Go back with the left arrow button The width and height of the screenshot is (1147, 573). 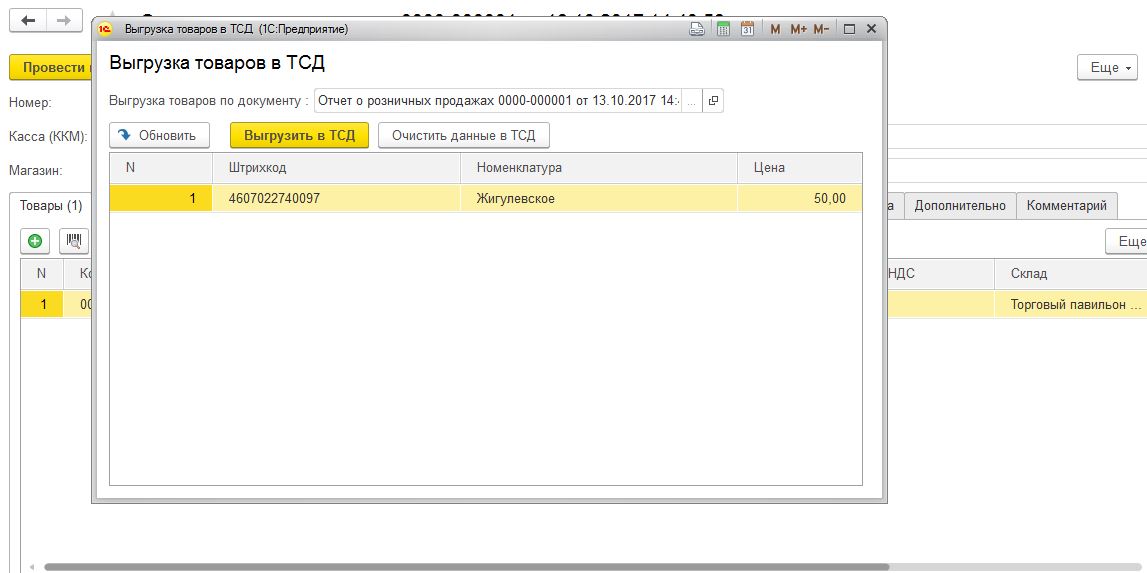pyautogui.click(x=28, y=21)
